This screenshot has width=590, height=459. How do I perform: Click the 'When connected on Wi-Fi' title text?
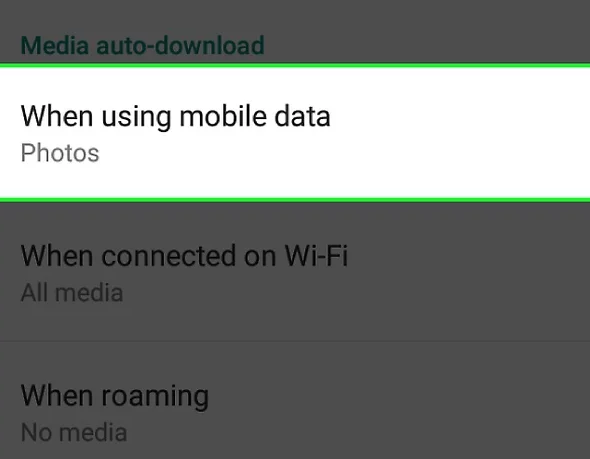[x=184, y=256]
